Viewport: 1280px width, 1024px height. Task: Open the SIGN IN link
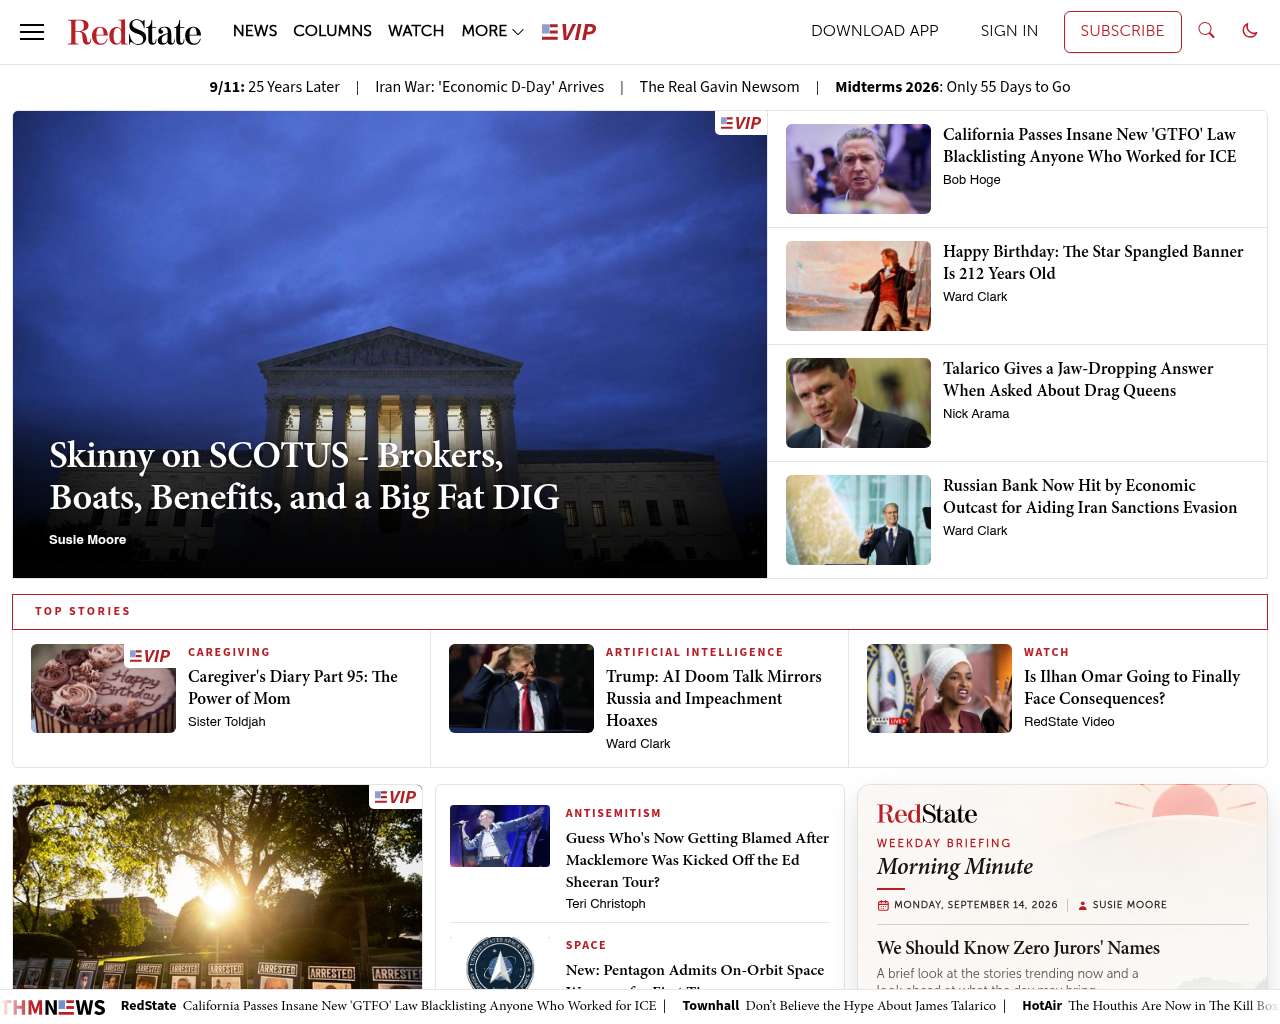[x=1009, y=31]
